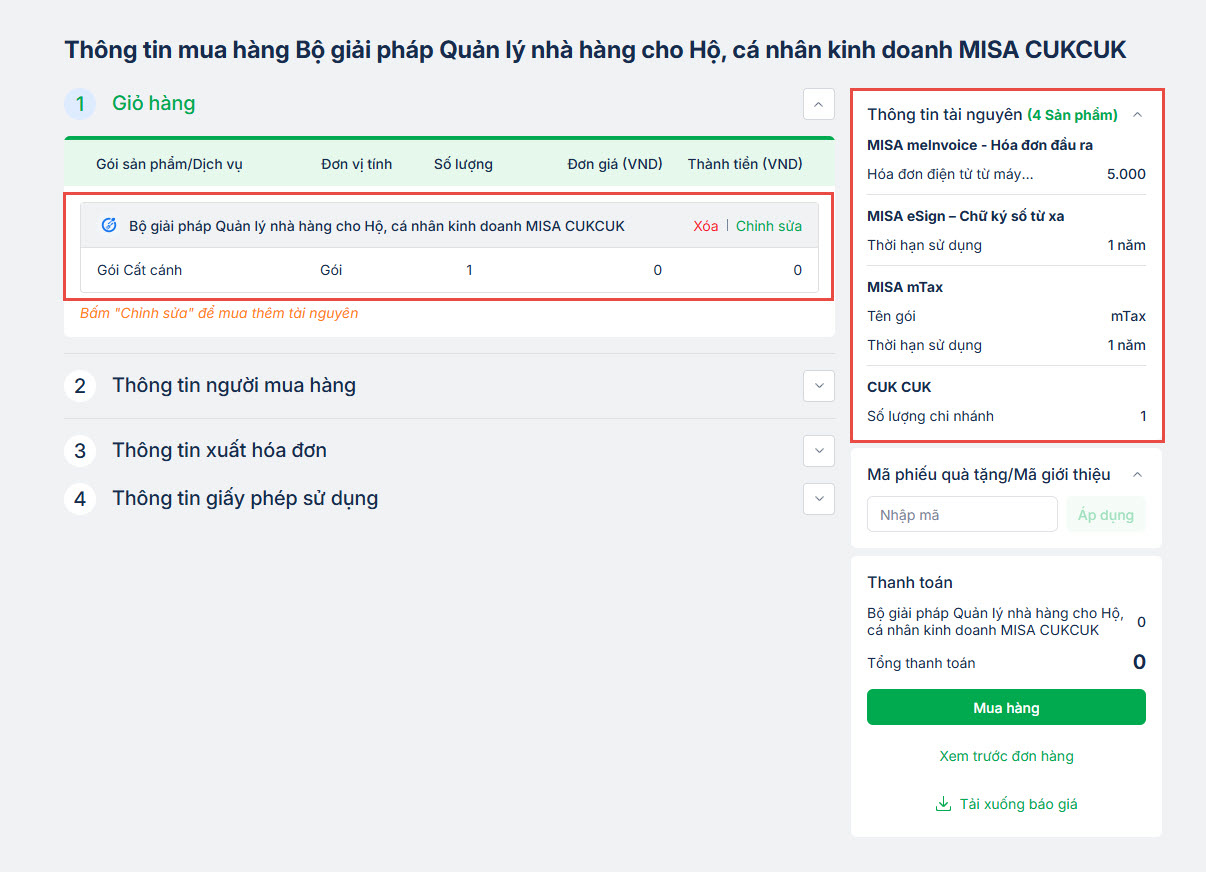Click the download icon next to Tải xuống báo giá
Image resolution: width=1206 pixels, height=872 pixels.
[942, 804]
